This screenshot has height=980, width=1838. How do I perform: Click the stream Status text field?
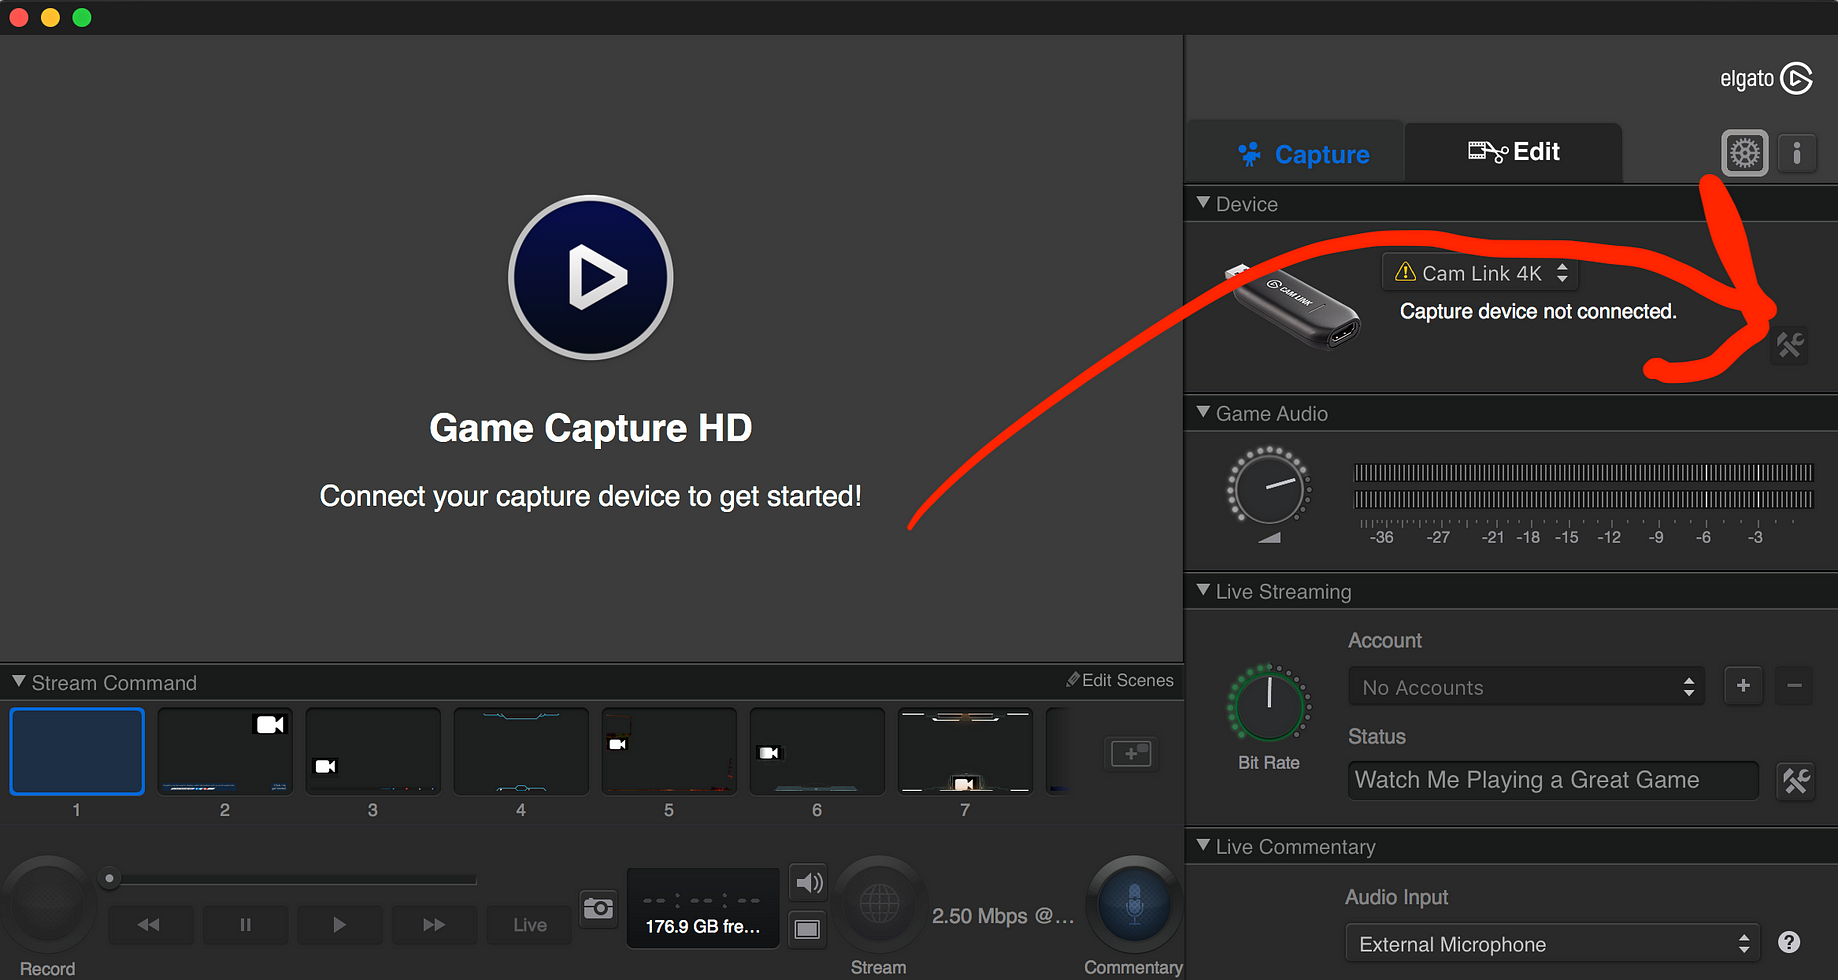(x=1553, y=780)
